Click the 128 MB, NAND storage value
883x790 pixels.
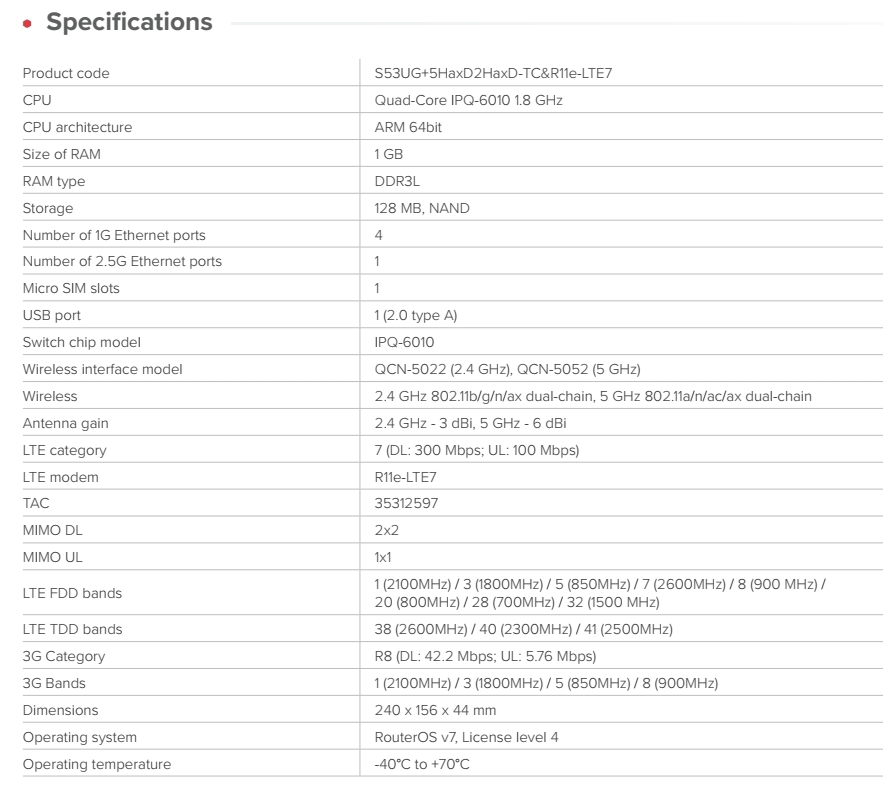point(422,208)
